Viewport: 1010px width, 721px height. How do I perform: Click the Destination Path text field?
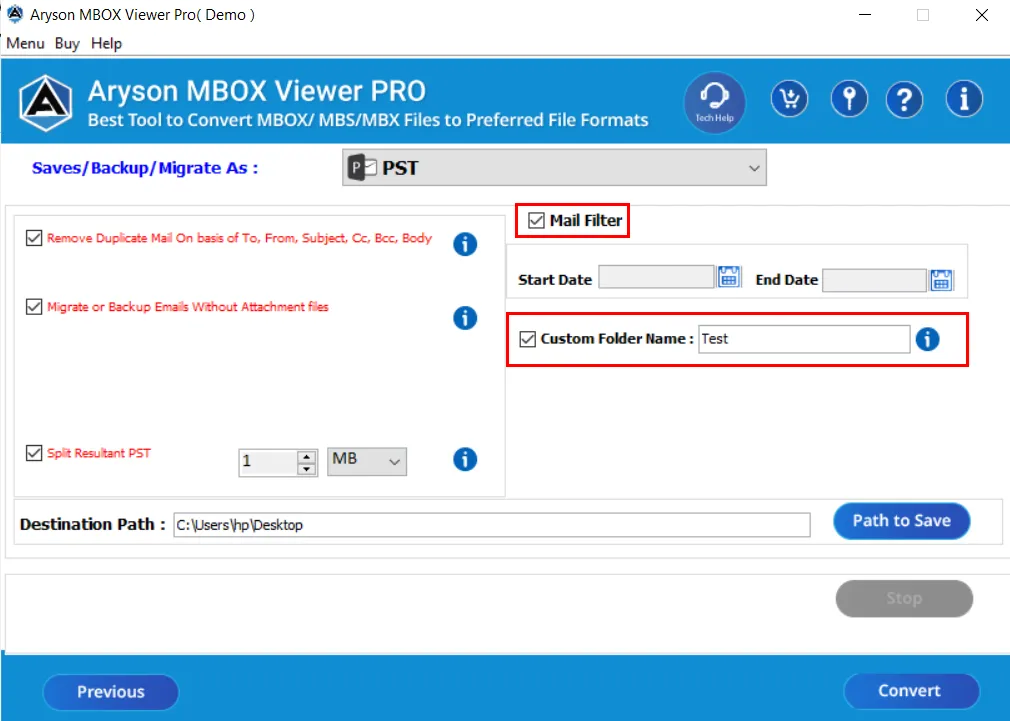(x=491, y=524)
